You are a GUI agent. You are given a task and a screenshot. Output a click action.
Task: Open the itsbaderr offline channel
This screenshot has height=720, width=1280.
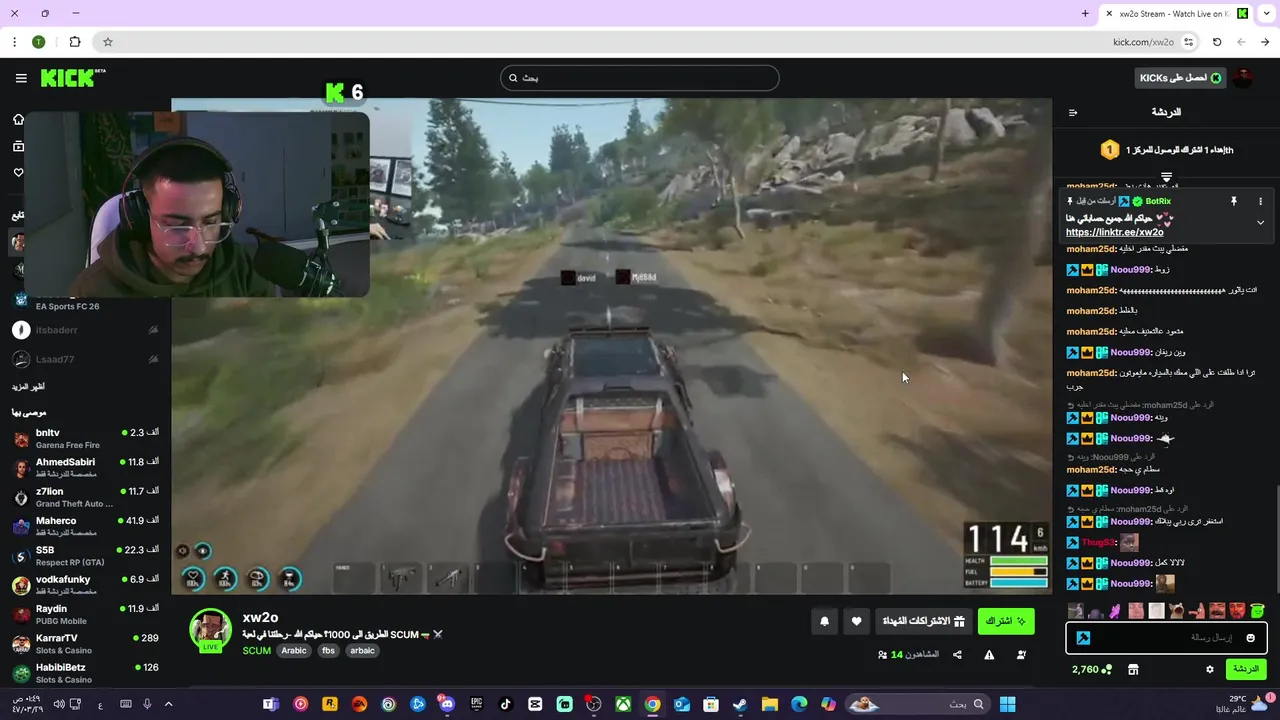pyautogui.click(x=85, y=330)
